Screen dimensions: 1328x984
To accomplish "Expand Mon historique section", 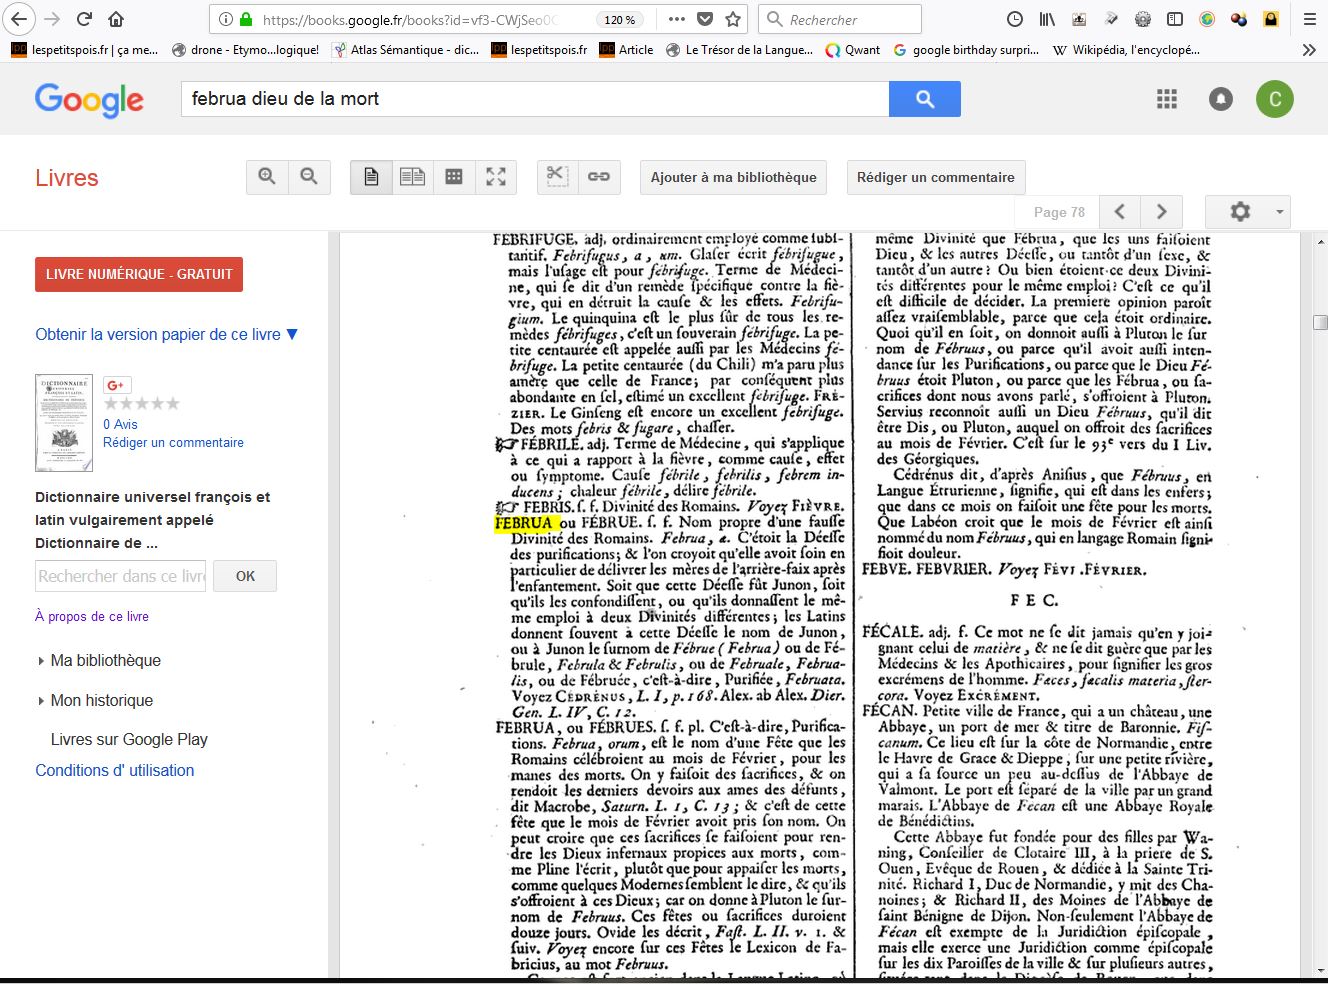I will (x=101, y=700).
